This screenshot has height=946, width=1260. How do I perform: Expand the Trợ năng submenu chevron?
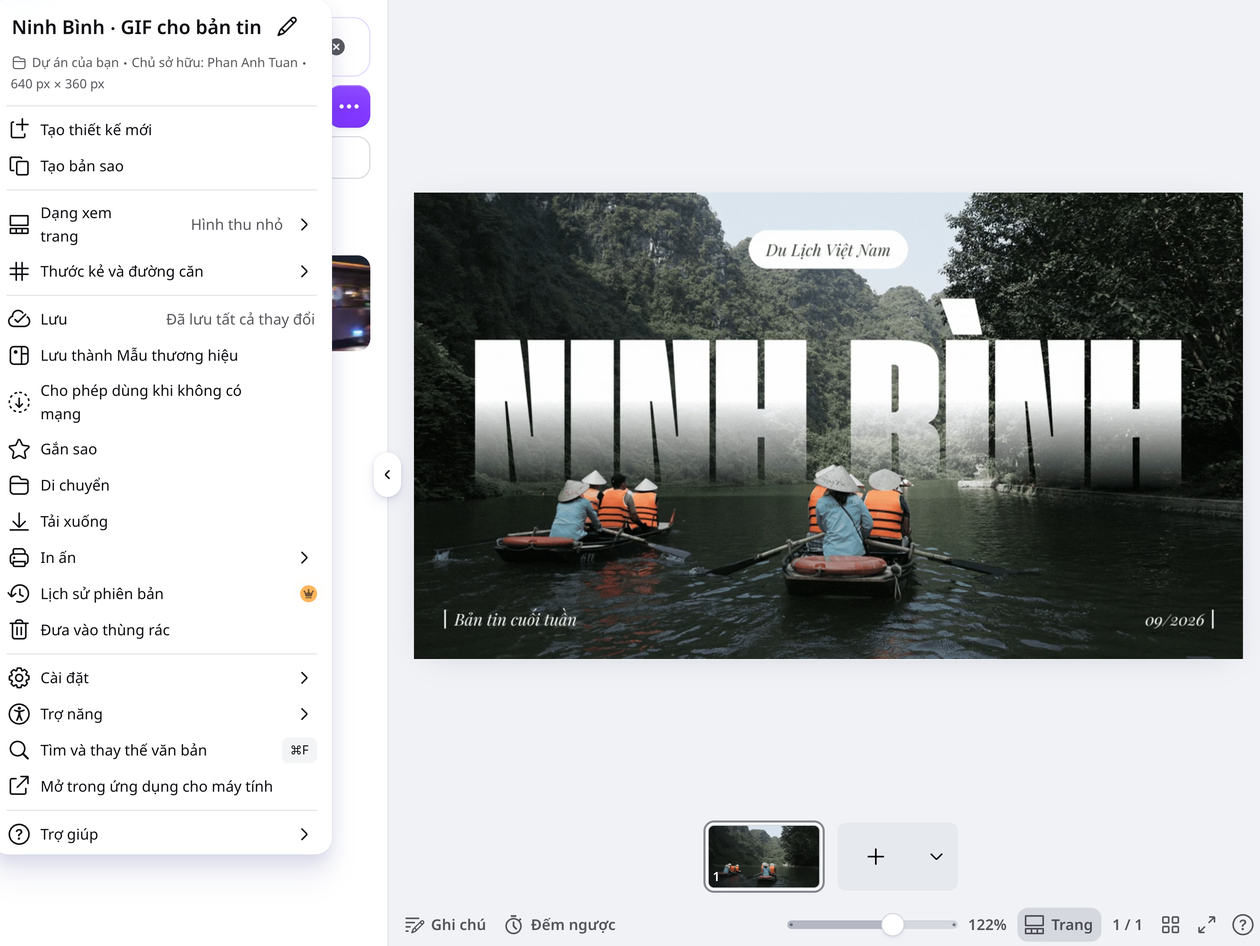(x=305, y=714)
